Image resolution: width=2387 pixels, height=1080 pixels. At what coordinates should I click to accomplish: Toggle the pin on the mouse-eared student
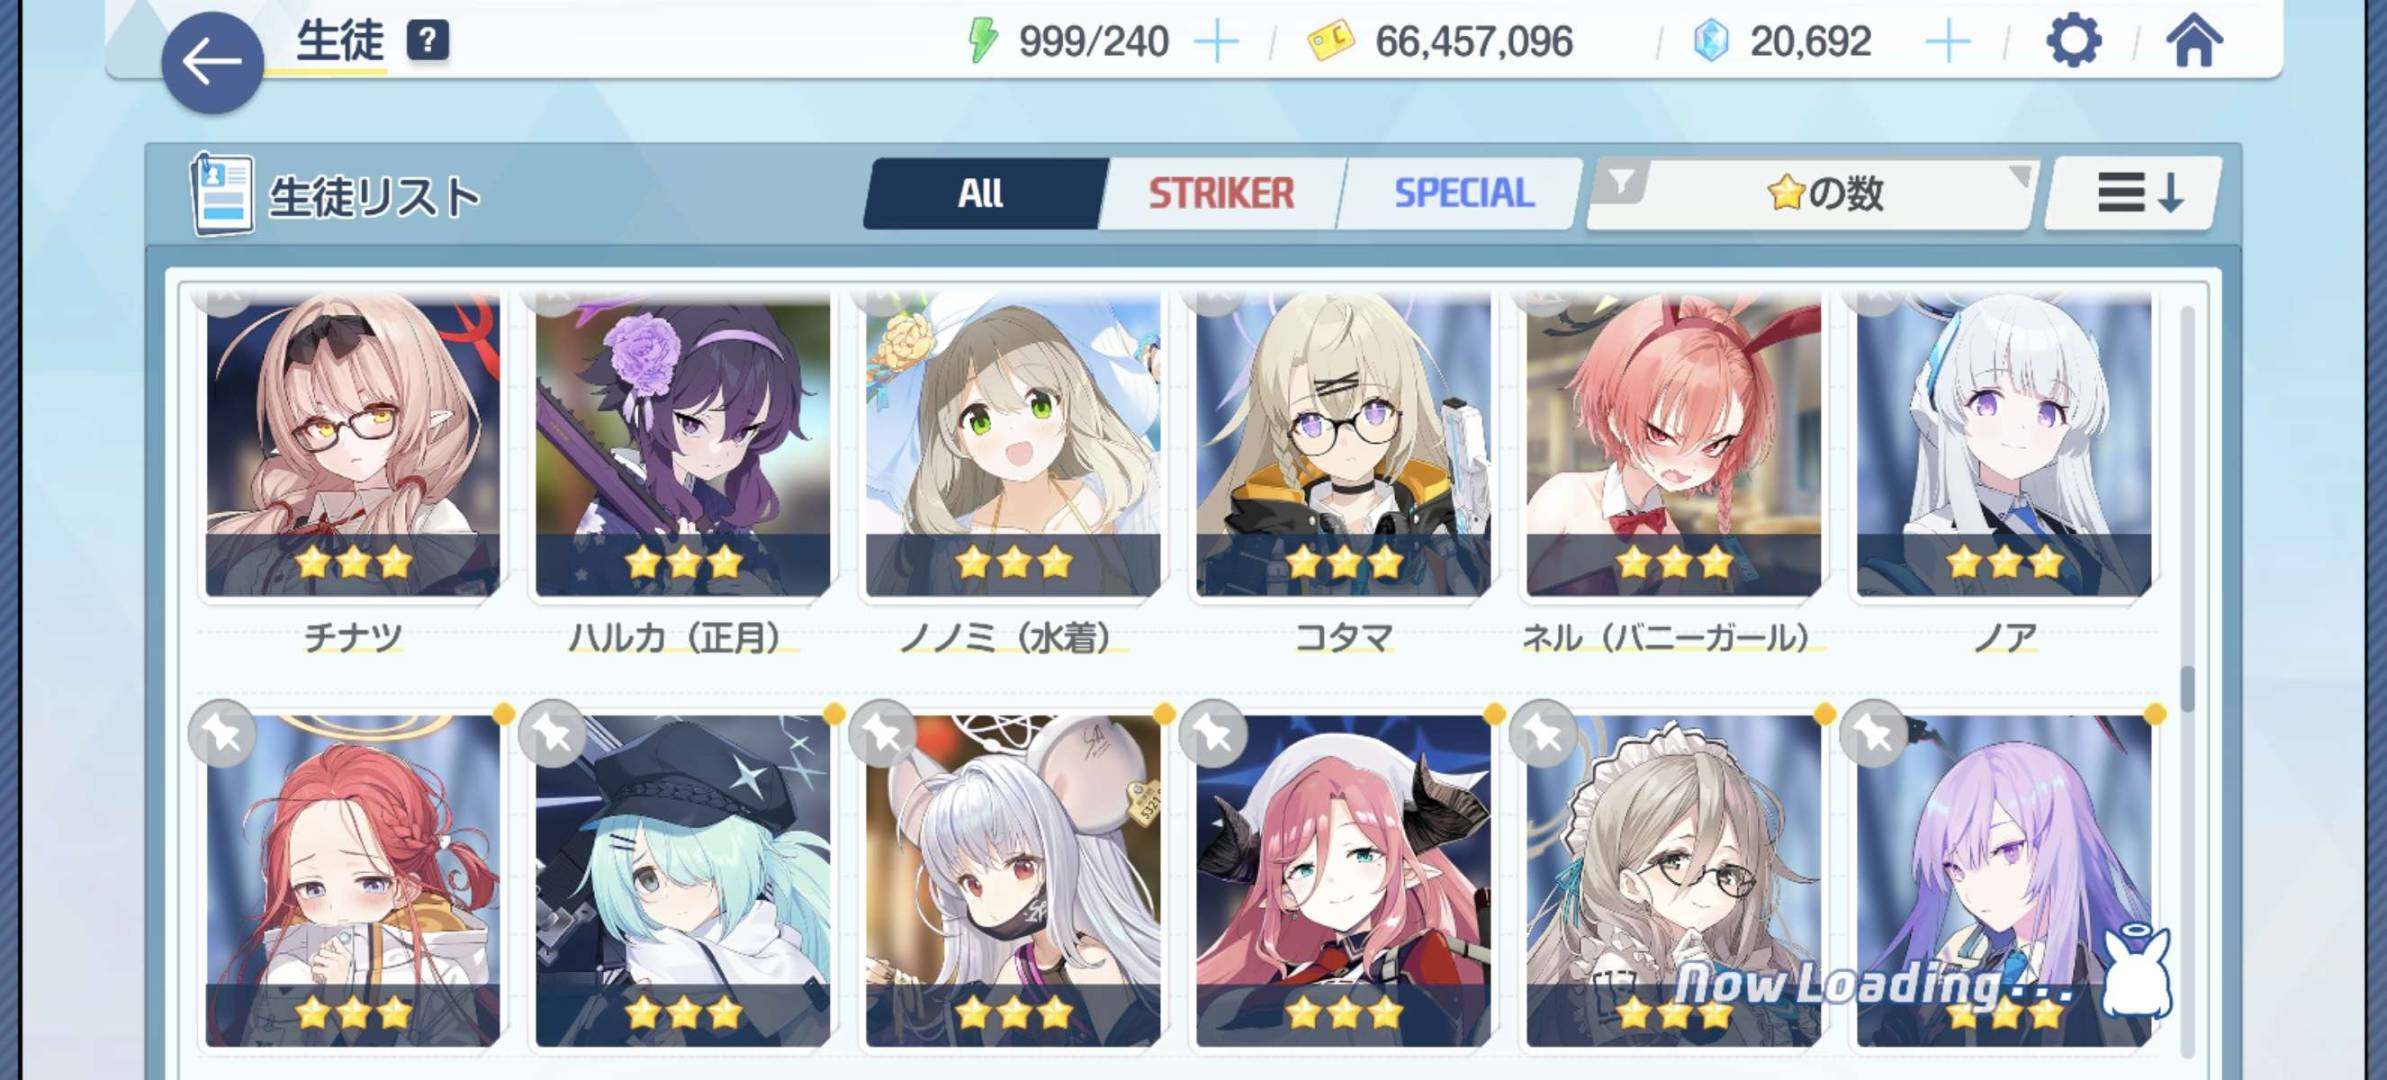883,736
